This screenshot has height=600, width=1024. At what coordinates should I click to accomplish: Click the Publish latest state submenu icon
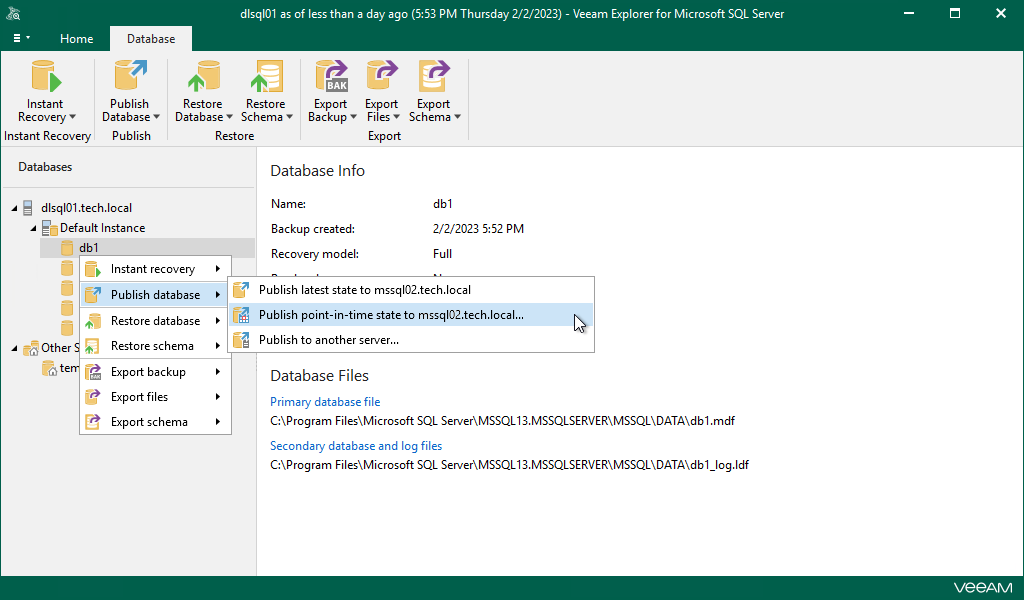(x=241, y=290)
